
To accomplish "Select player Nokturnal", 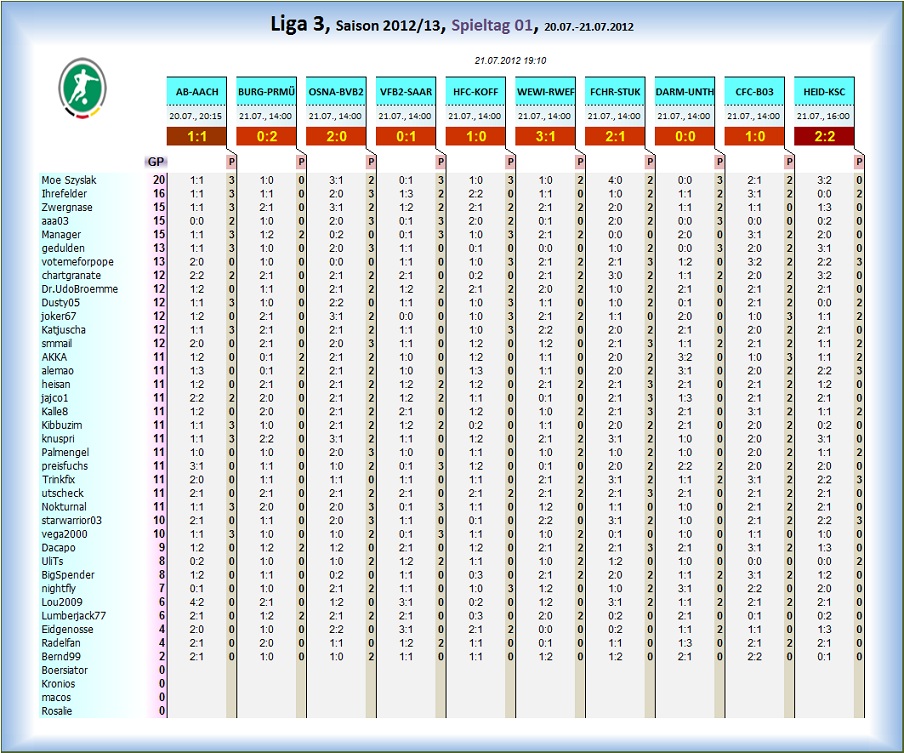I will coord(64,507).
